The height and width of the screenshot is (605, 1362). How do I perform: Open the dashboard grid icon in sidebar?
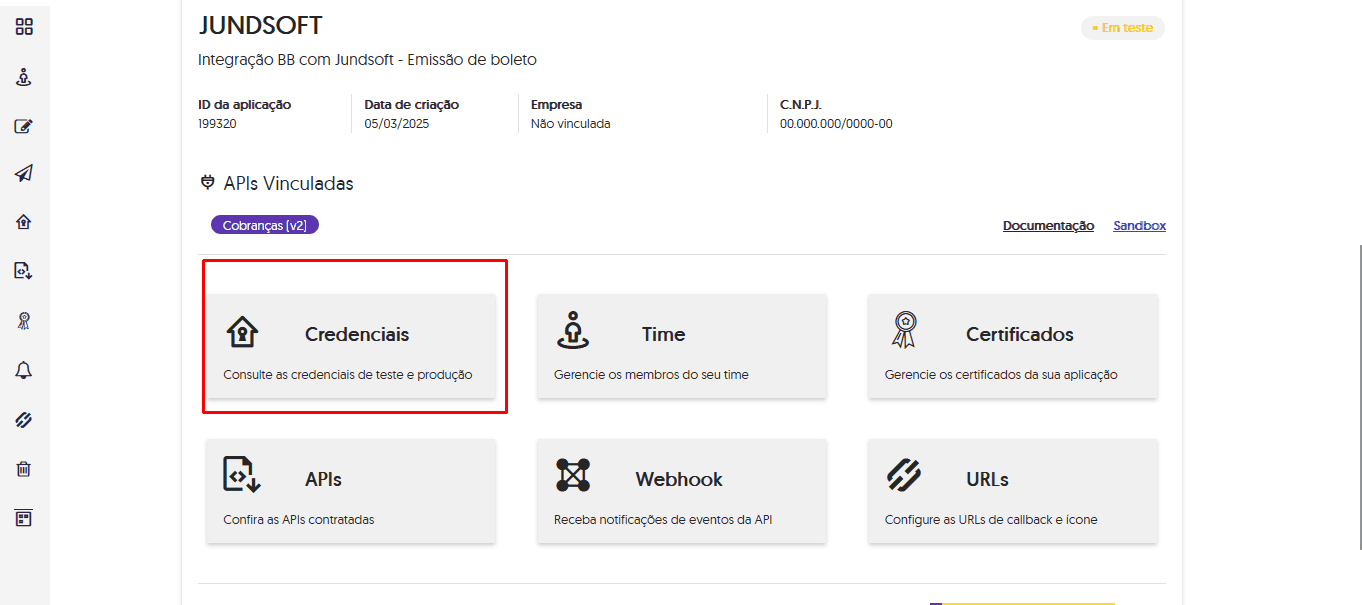[x=24, y=27]
